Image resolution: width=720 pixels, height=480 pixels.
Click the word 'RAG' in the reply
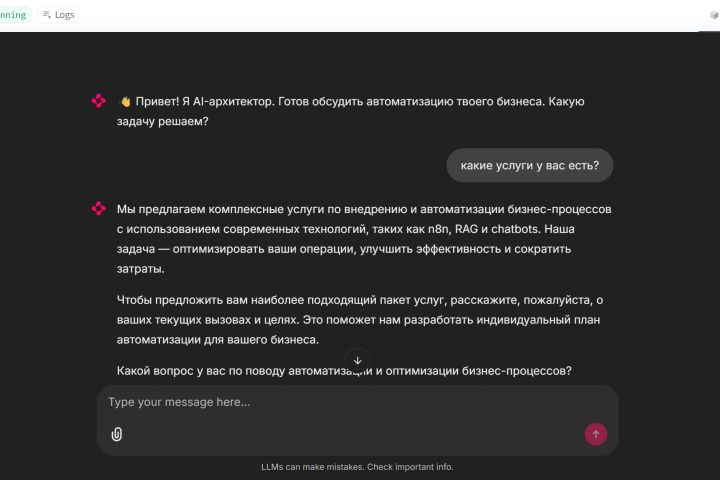tap(467, 229)
